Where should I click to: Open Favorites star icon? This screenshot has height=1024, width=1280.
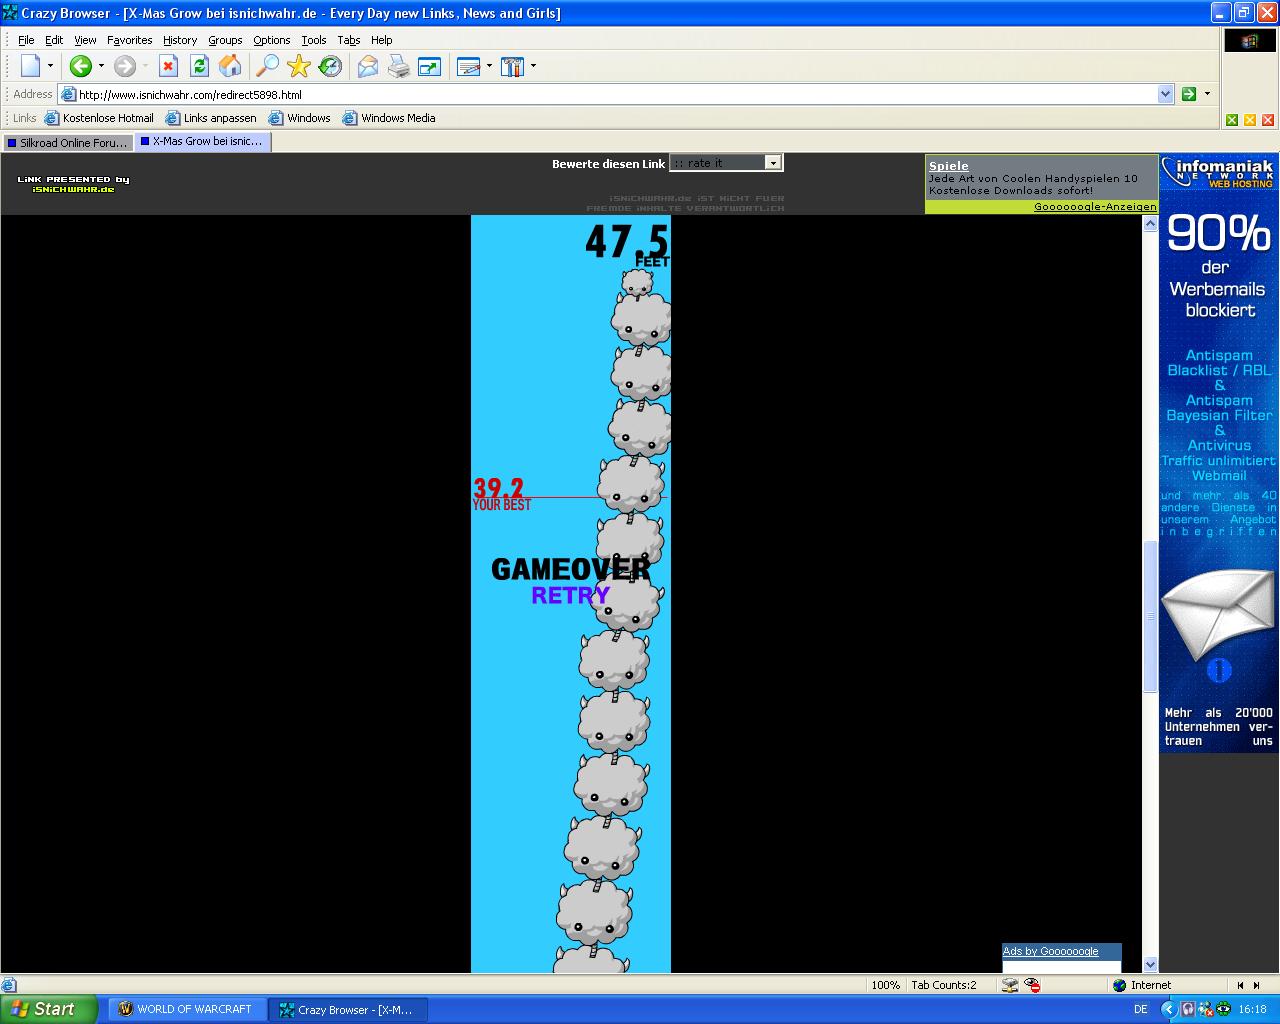point(298,67)
